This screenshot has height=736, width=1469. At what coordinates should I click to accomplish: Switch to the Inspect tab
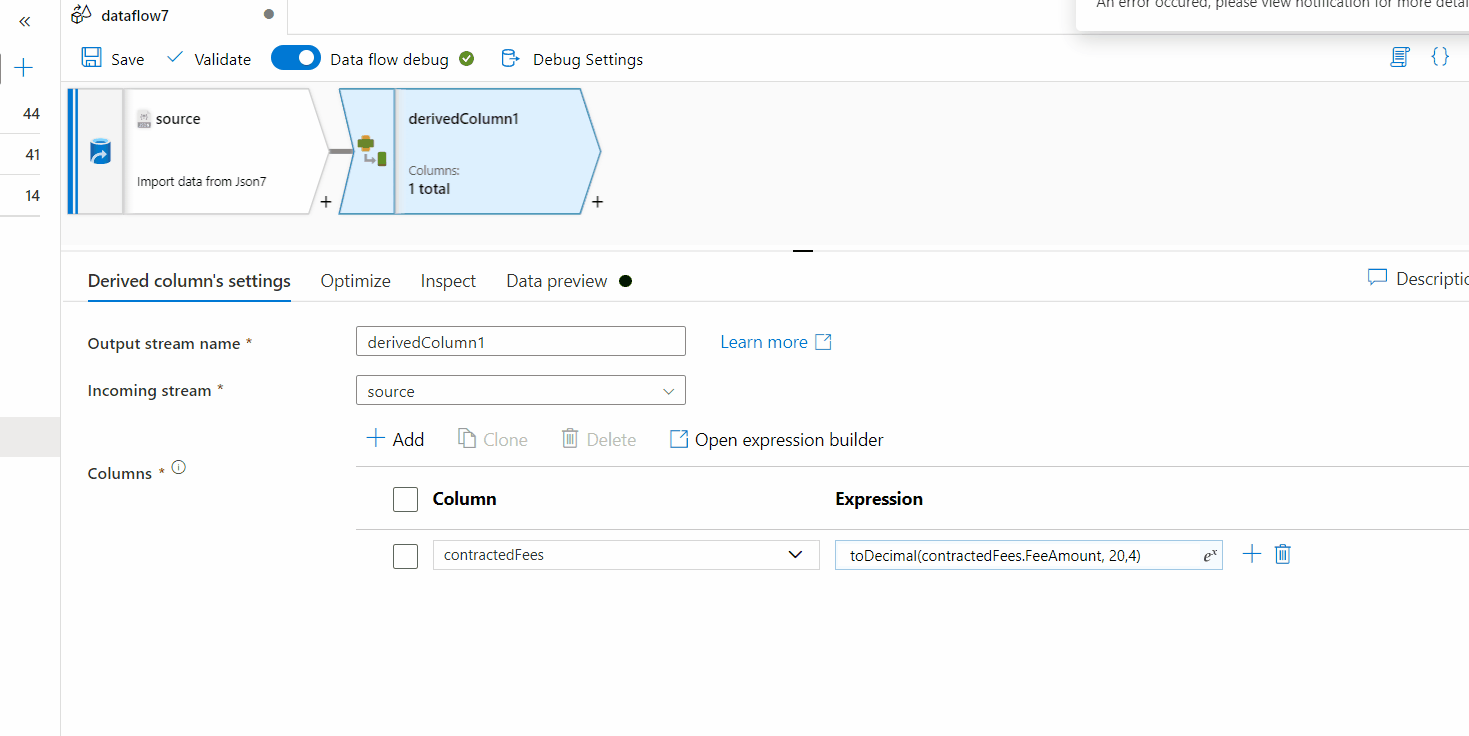448,281
